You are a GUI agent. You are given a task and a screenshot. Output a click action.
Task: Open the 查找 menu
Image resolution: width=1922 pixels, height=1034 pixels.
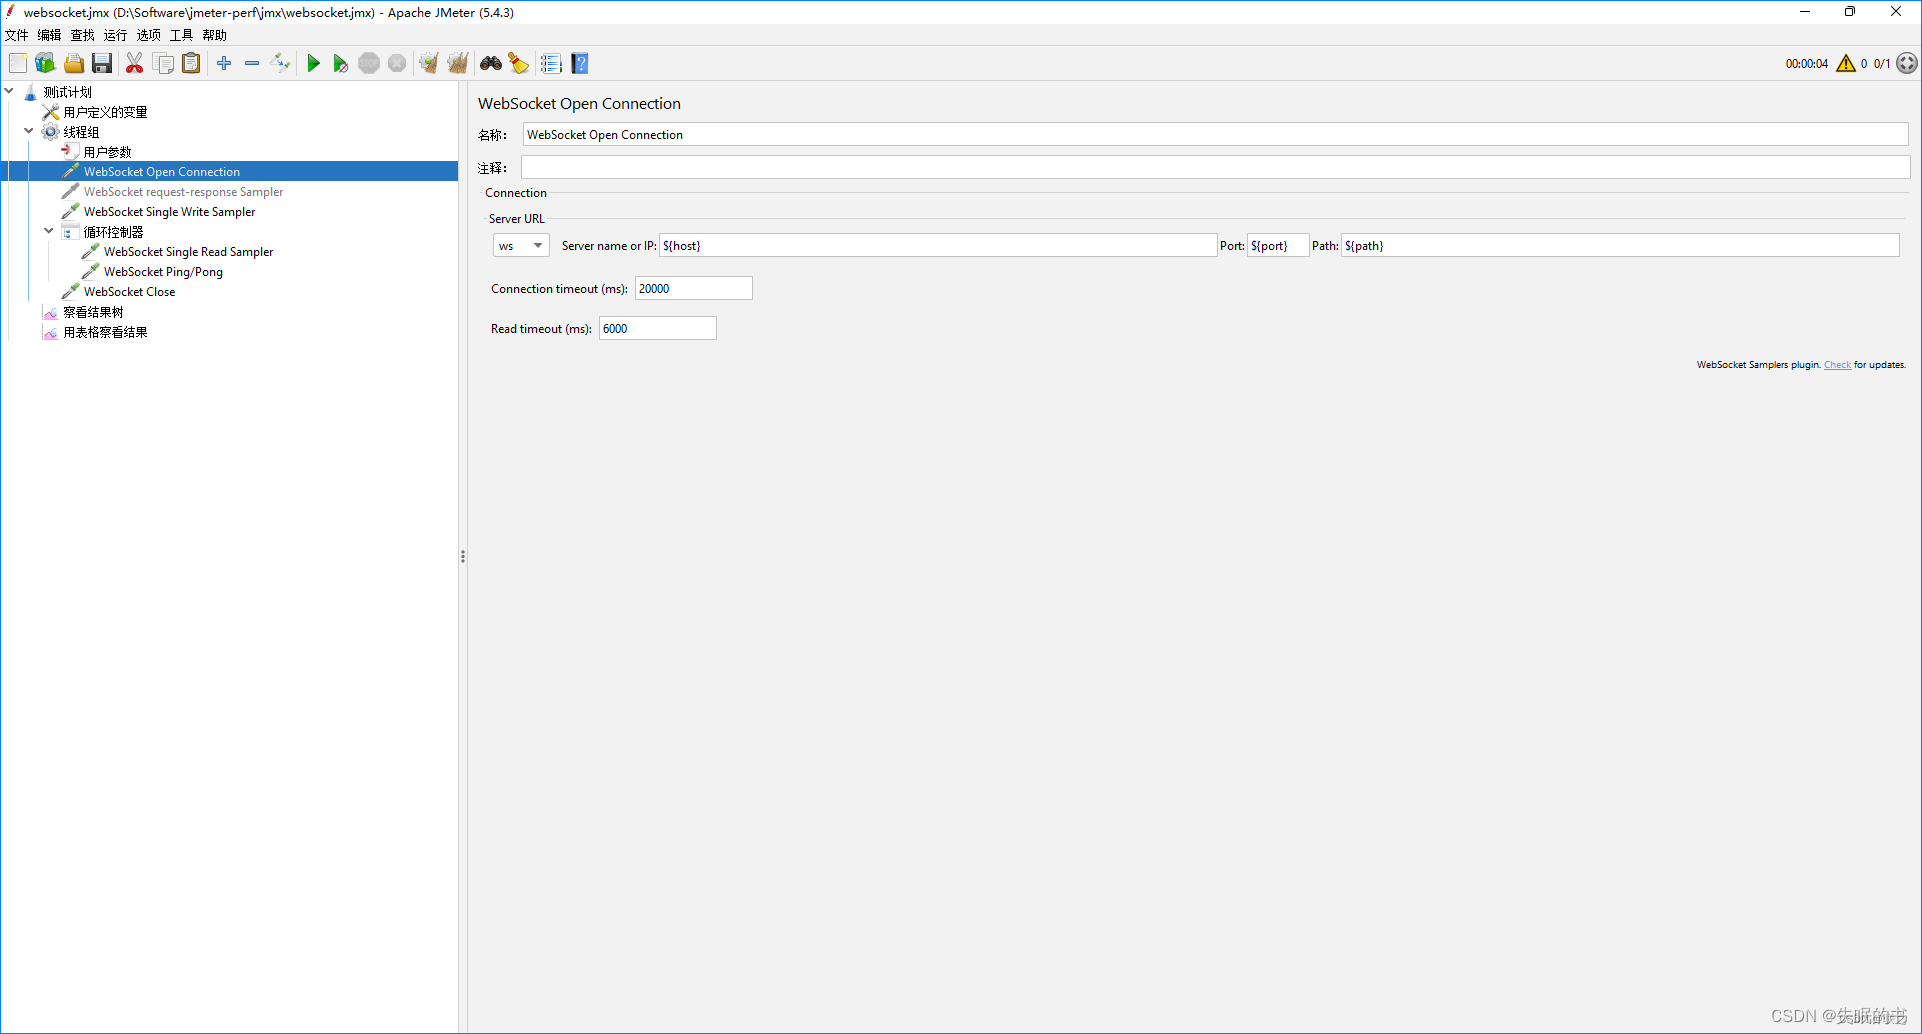tap(83, 35)
